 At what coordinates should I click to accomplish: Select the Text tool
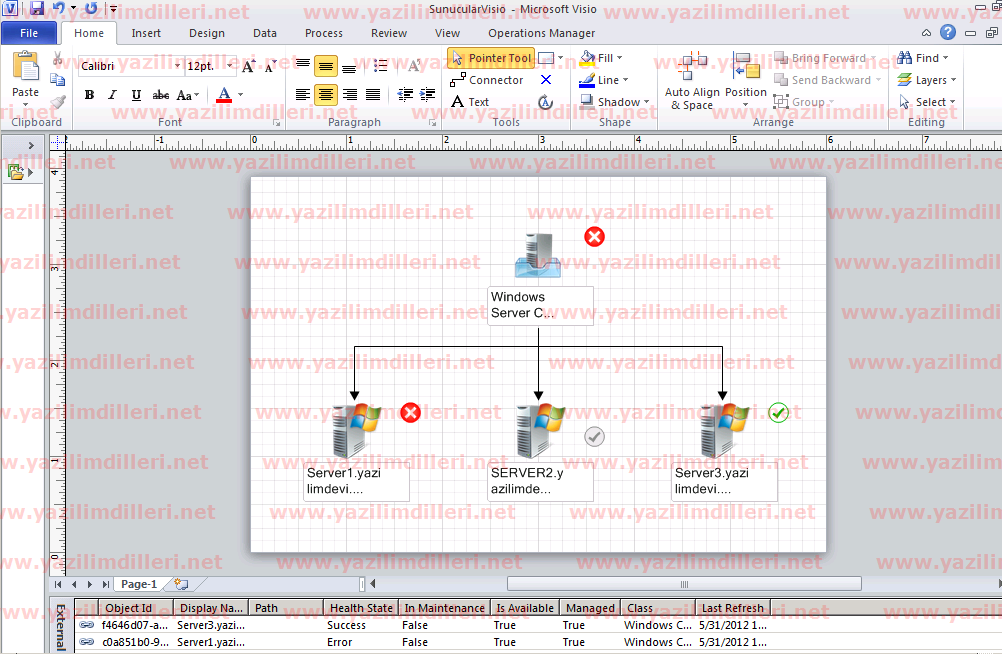pos(470,102)
